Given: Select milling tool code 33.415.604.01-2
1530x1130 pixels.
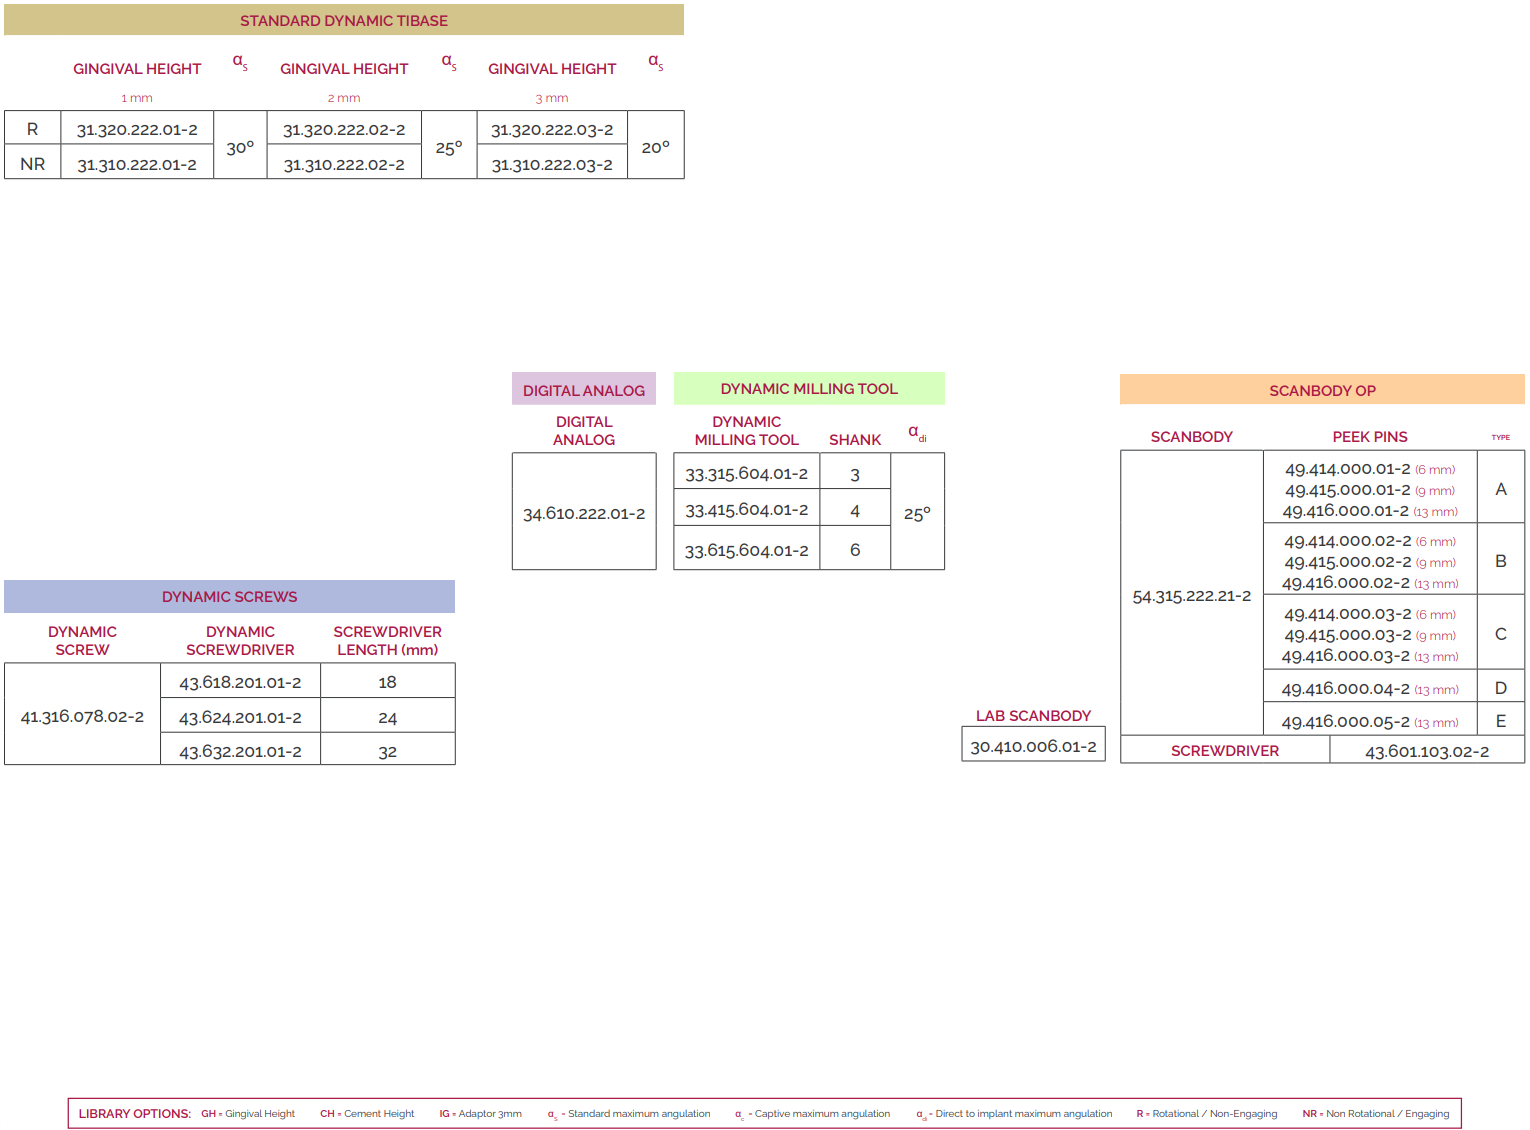Looking at the screenshot, I should click(746, 509).
